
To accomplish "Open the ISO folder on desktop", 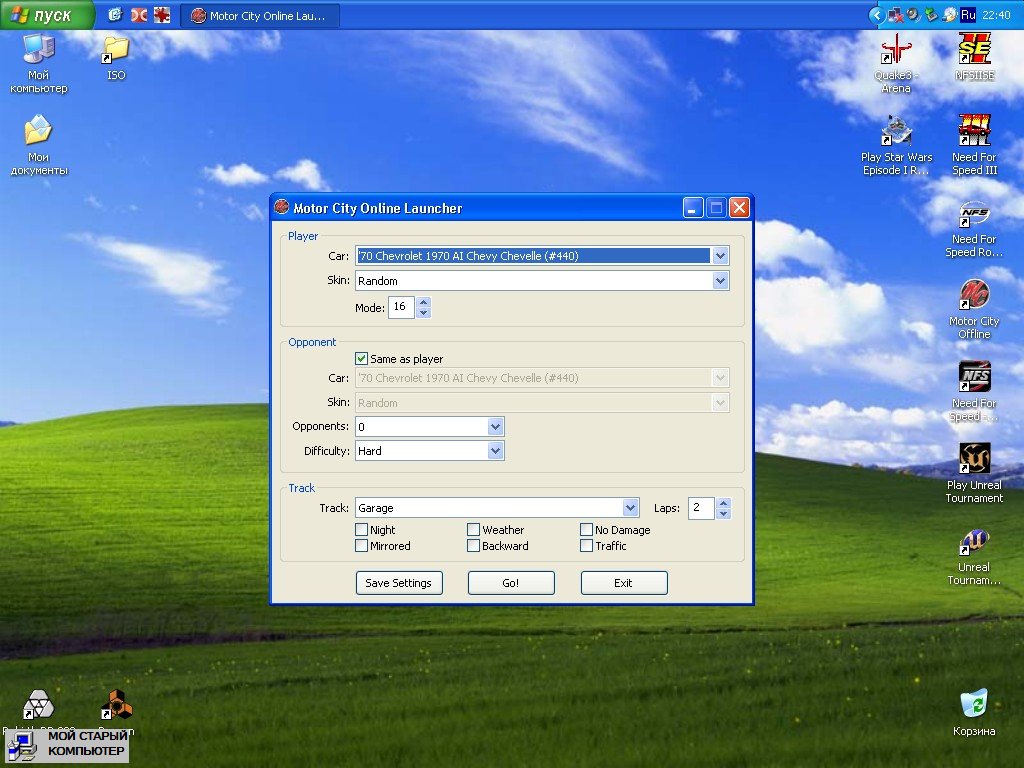I will [x=117, y=50].
